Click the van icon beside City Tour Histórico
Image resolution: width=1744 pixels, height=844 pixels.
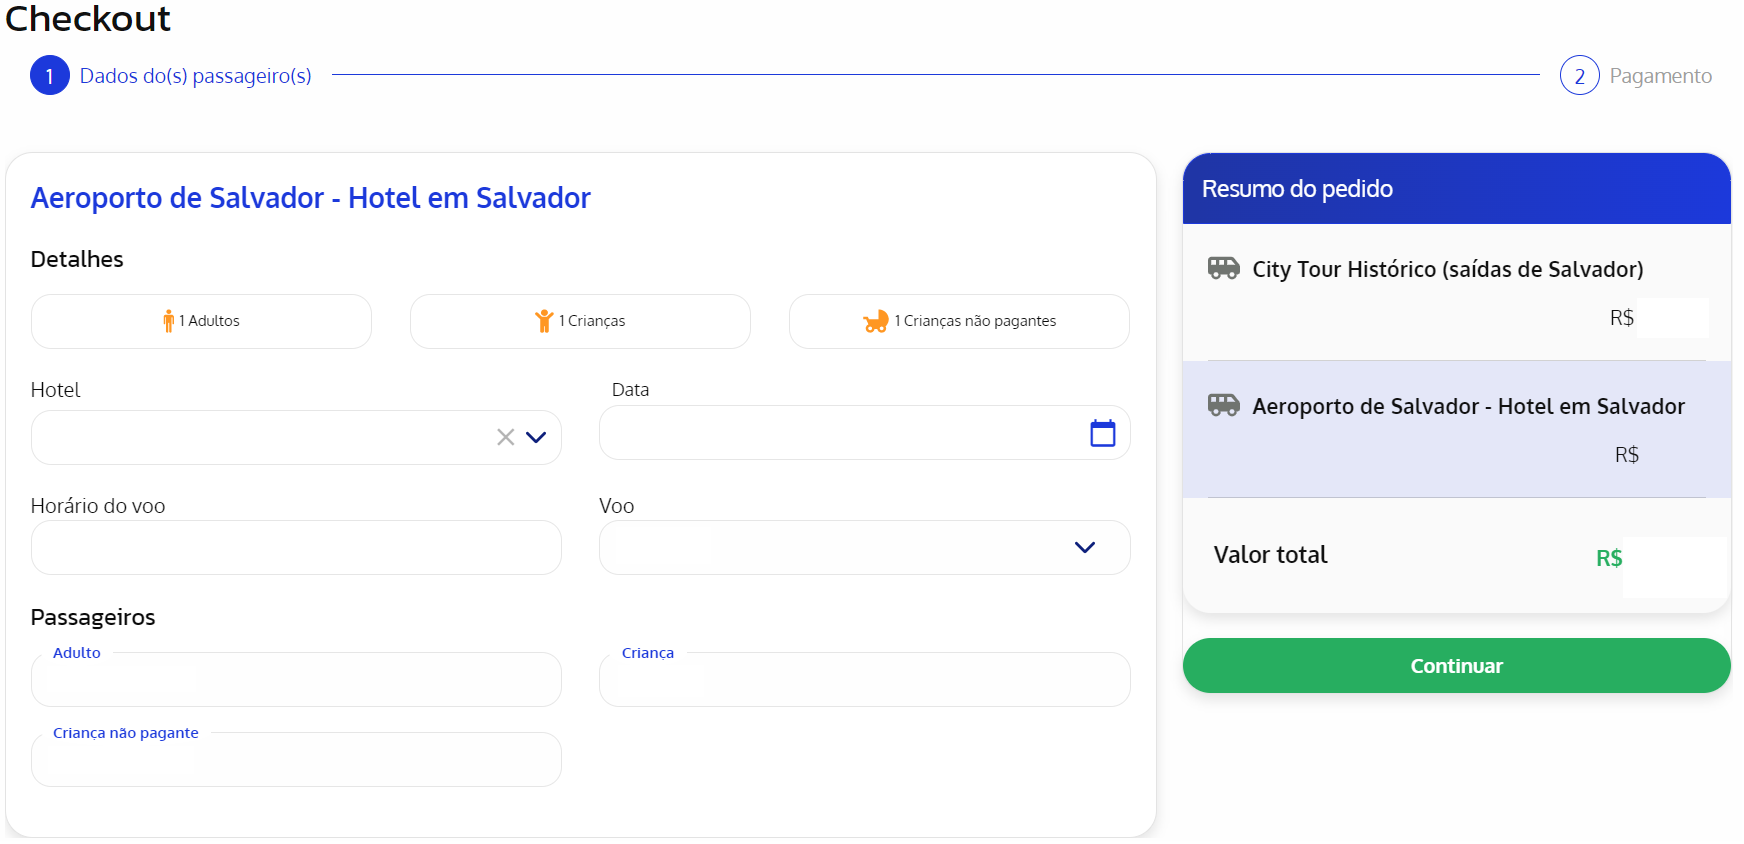pos(1223,268)
